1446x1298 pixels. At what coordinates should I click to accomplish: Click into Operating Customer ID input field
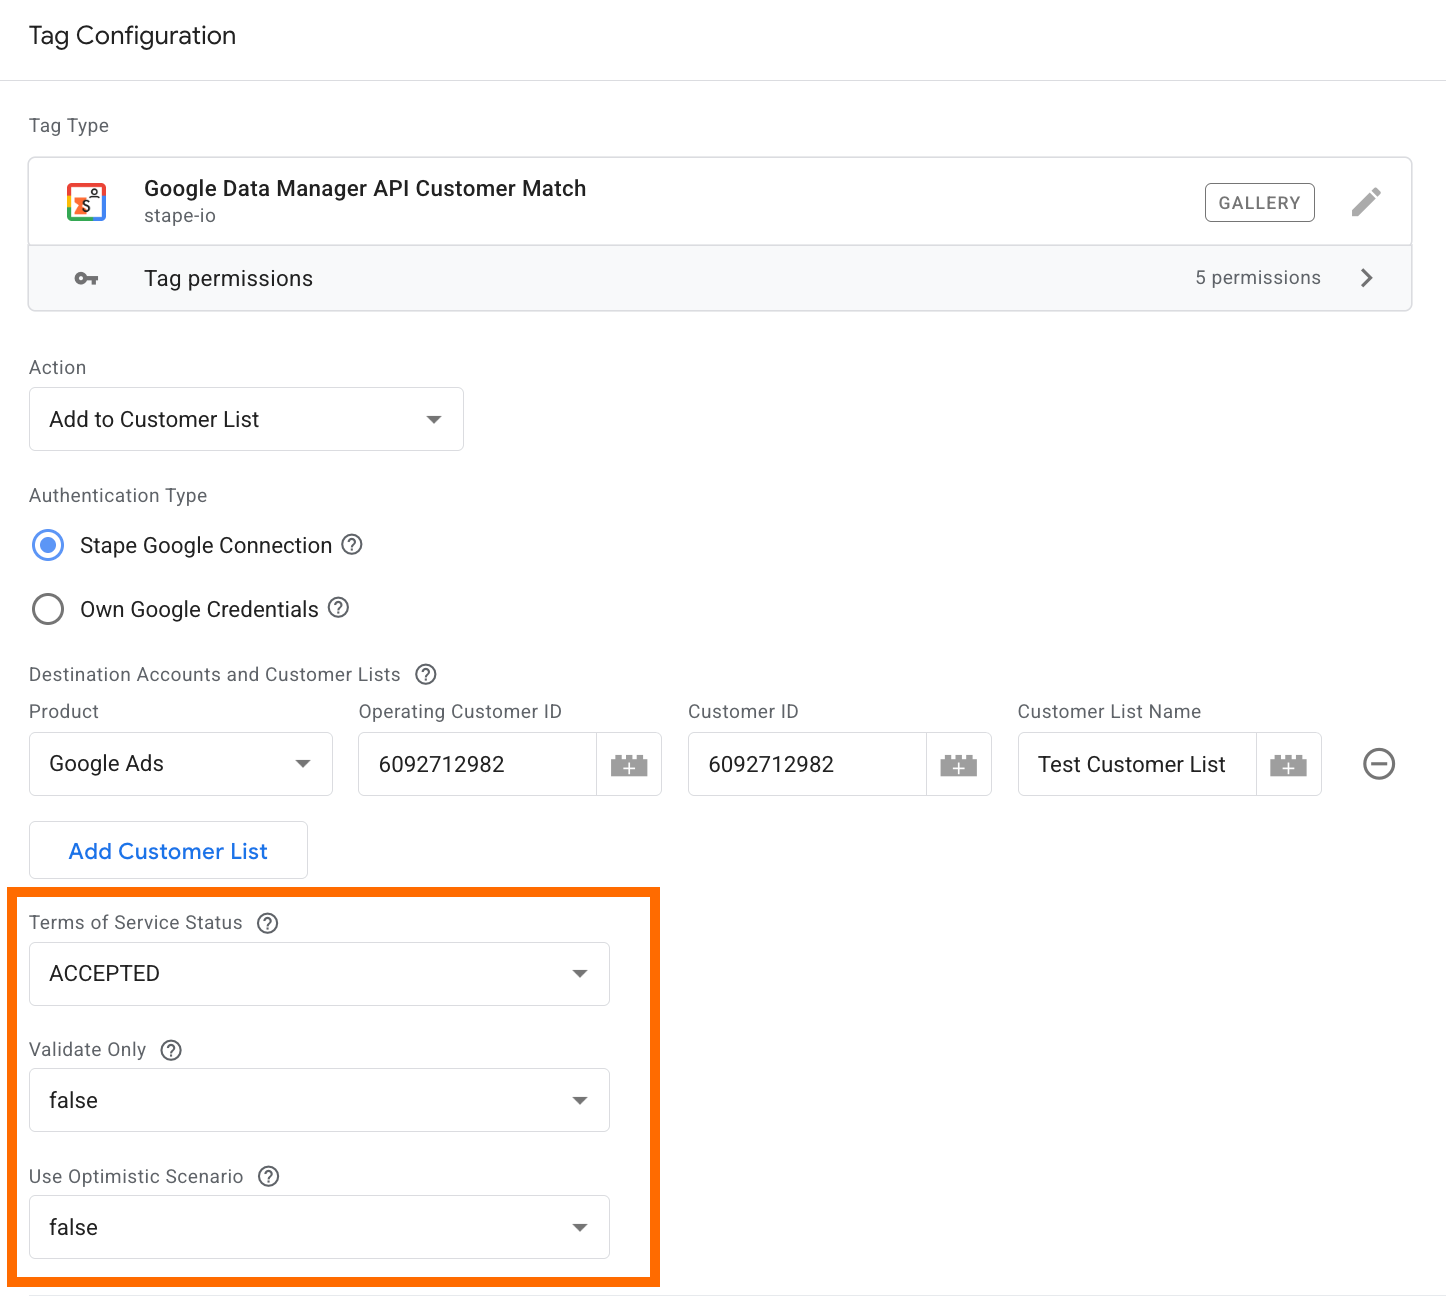coord(478,764)
